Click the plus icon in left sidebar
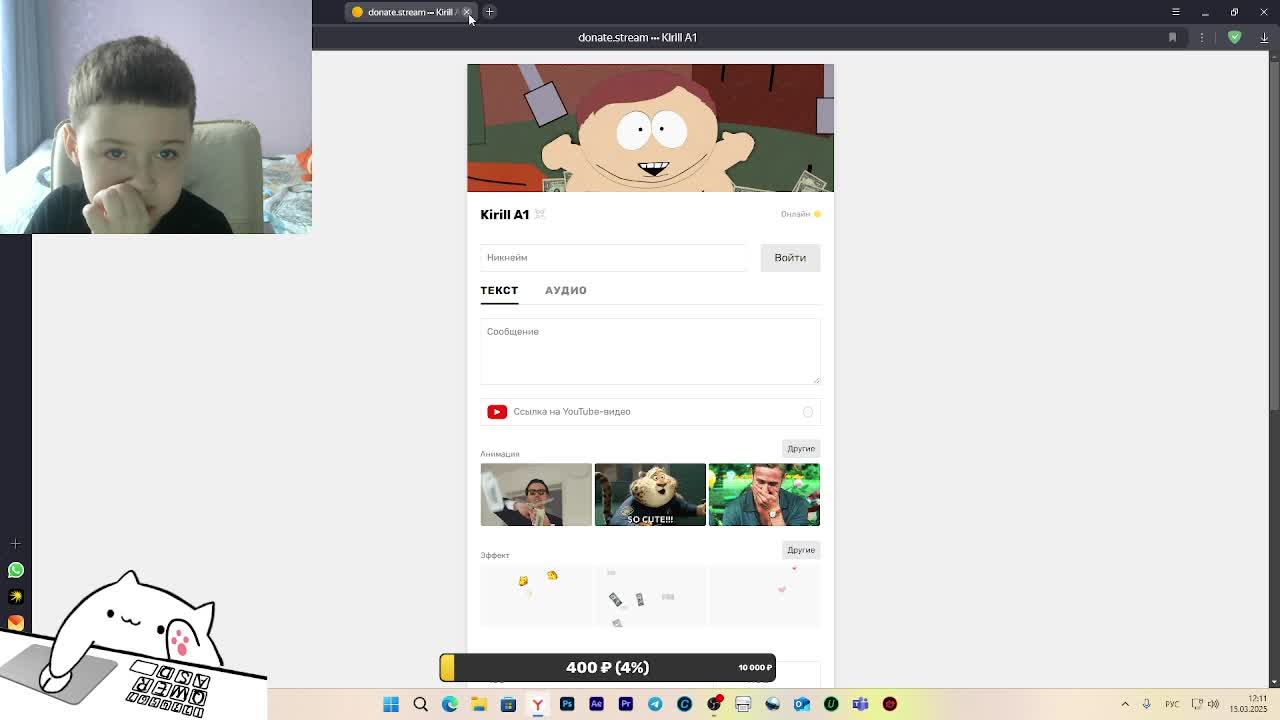The image size is (1280, 720). [15, 544]
